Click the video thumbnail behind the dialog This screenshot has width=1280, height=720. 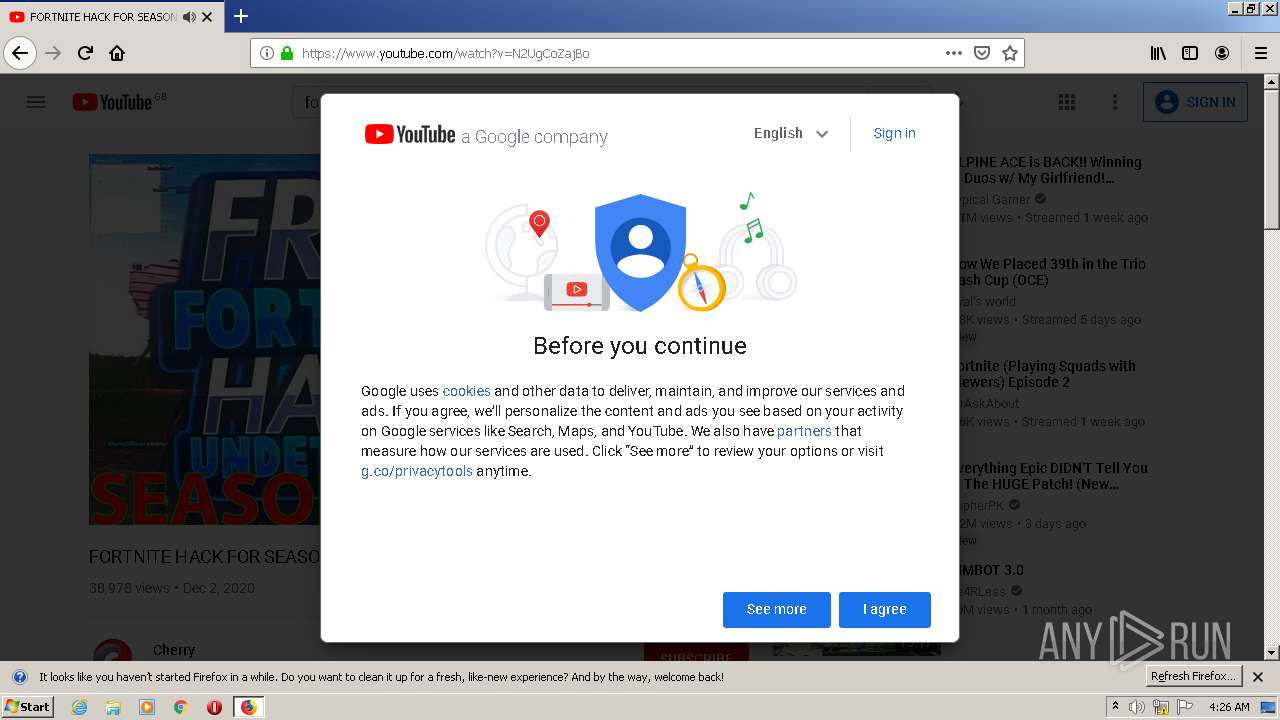(x=204, y=339)
